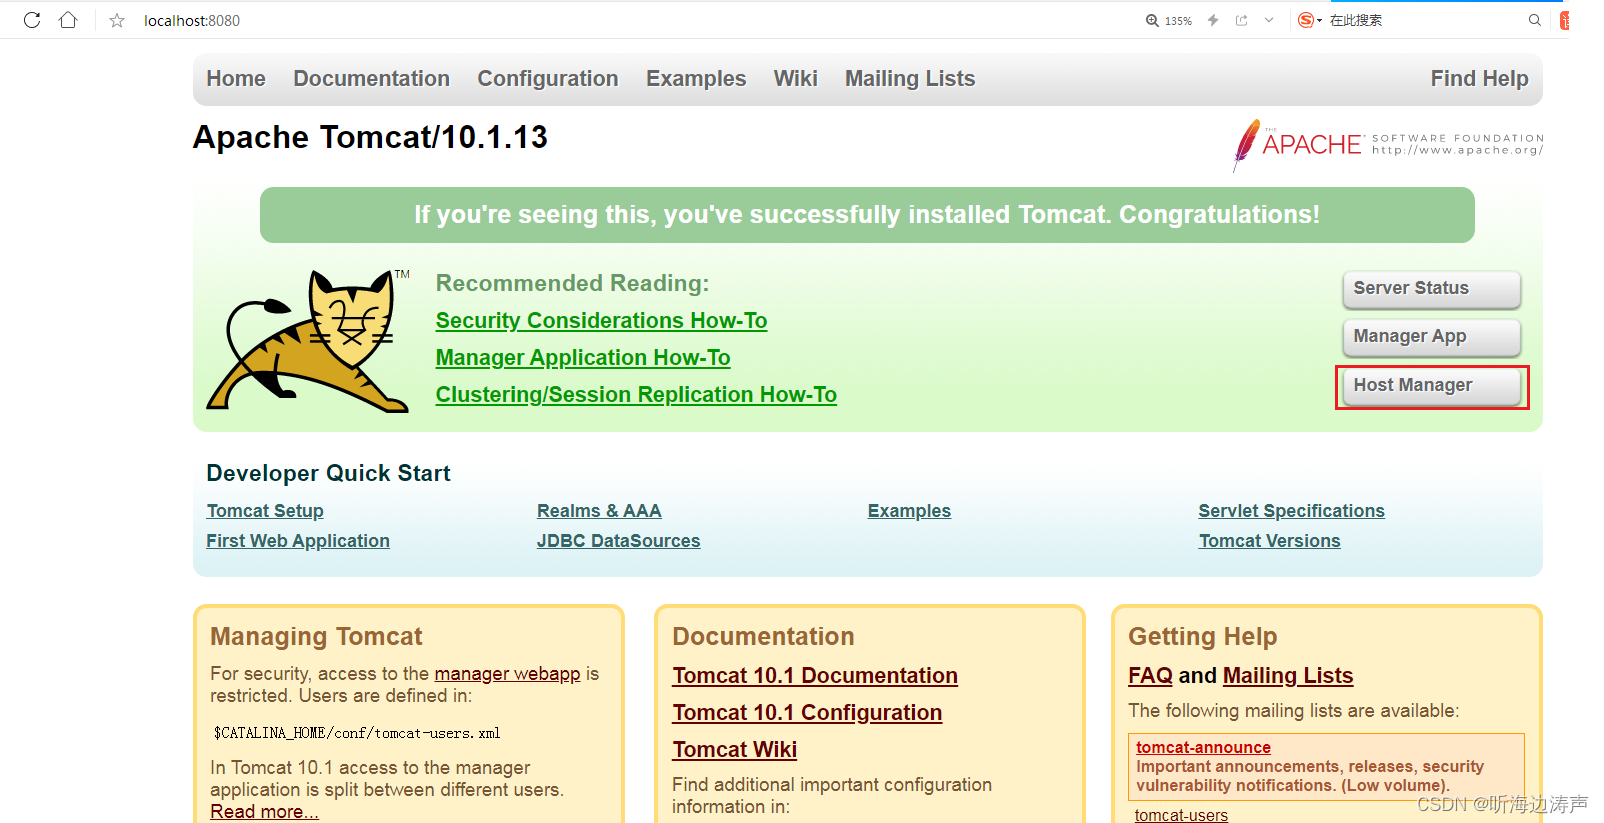Open the Documentation nav item
1604x823 pixels.
[371, 78]
